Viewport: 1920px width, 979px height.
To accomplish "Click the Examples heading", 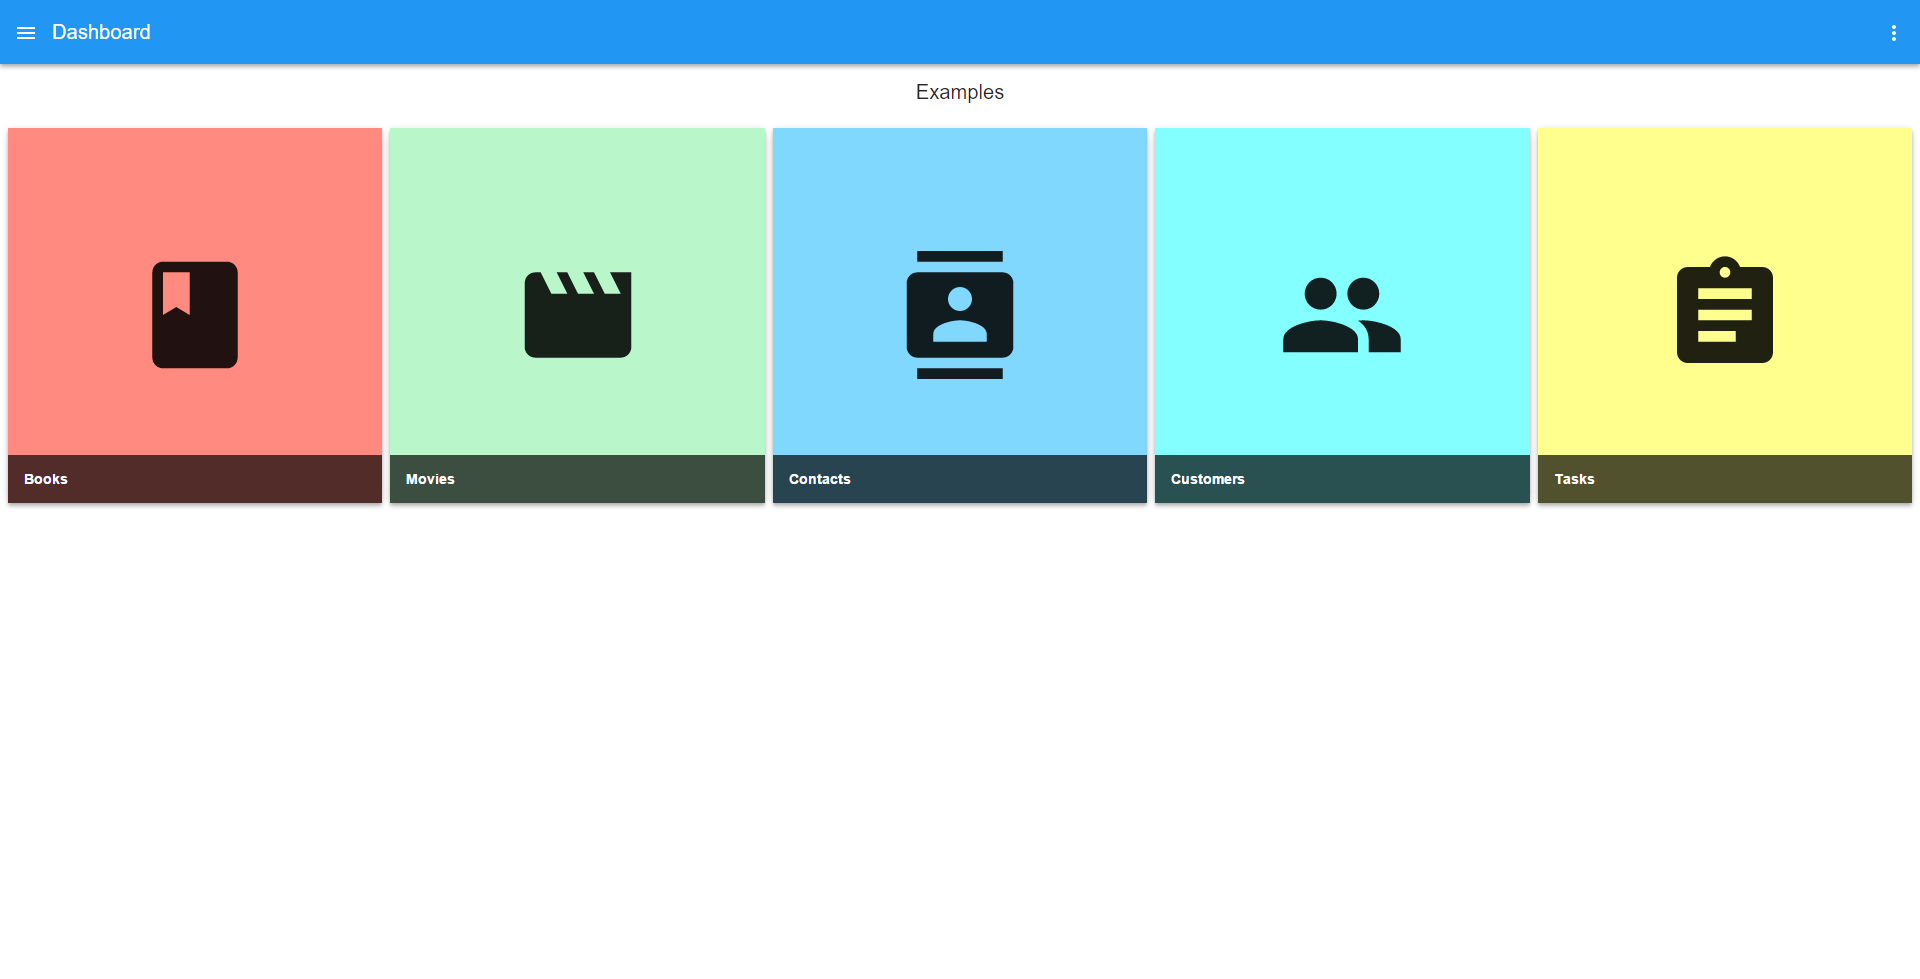I will pyautogui.click(x=959, y=92).
